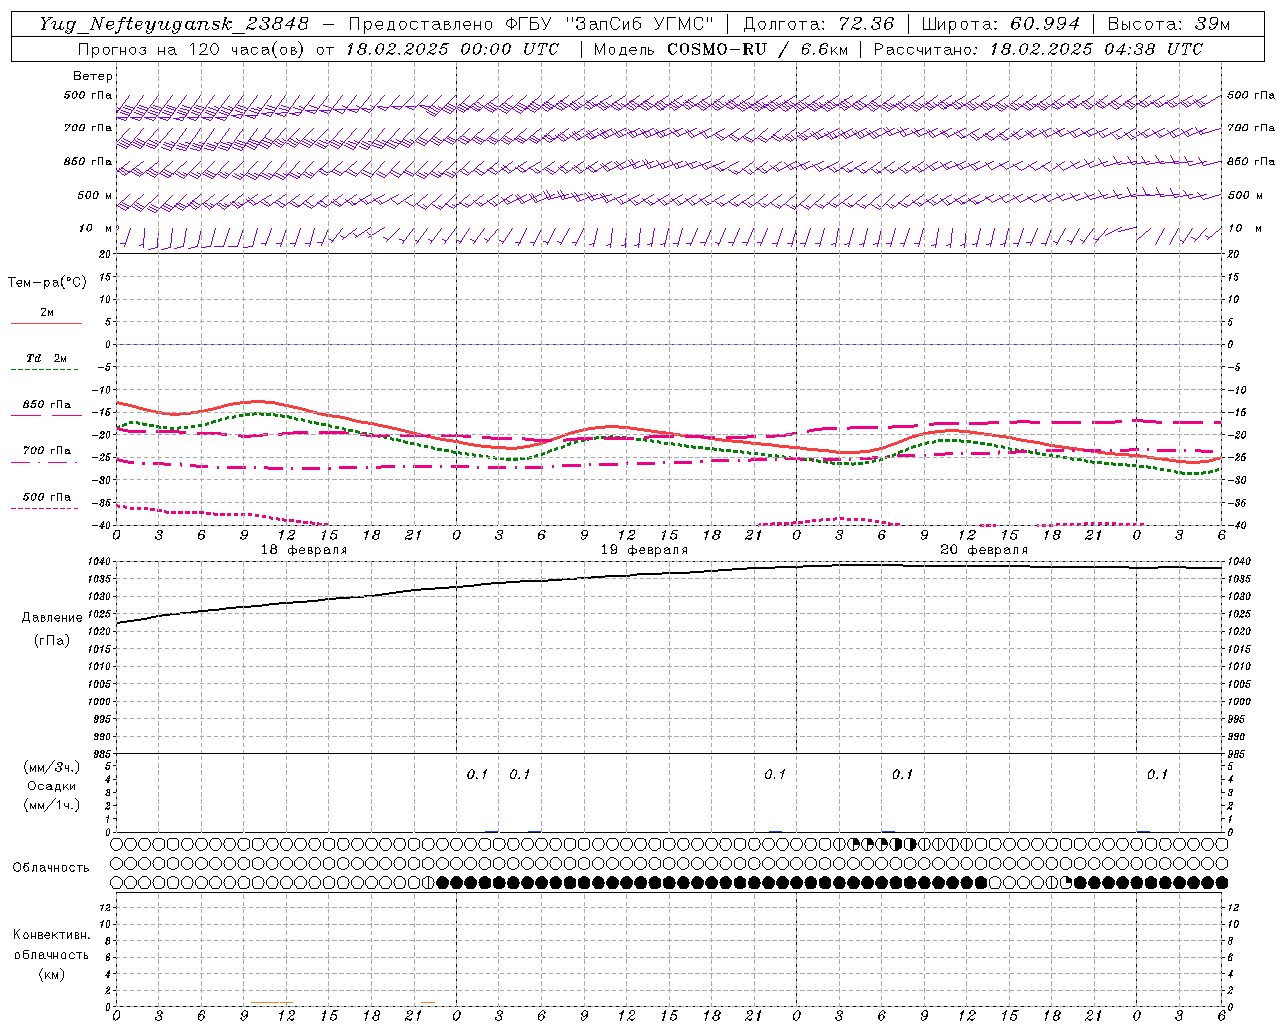
Task: Click the (мм/1ч.) unit label
Action: (x=52, y=805)
